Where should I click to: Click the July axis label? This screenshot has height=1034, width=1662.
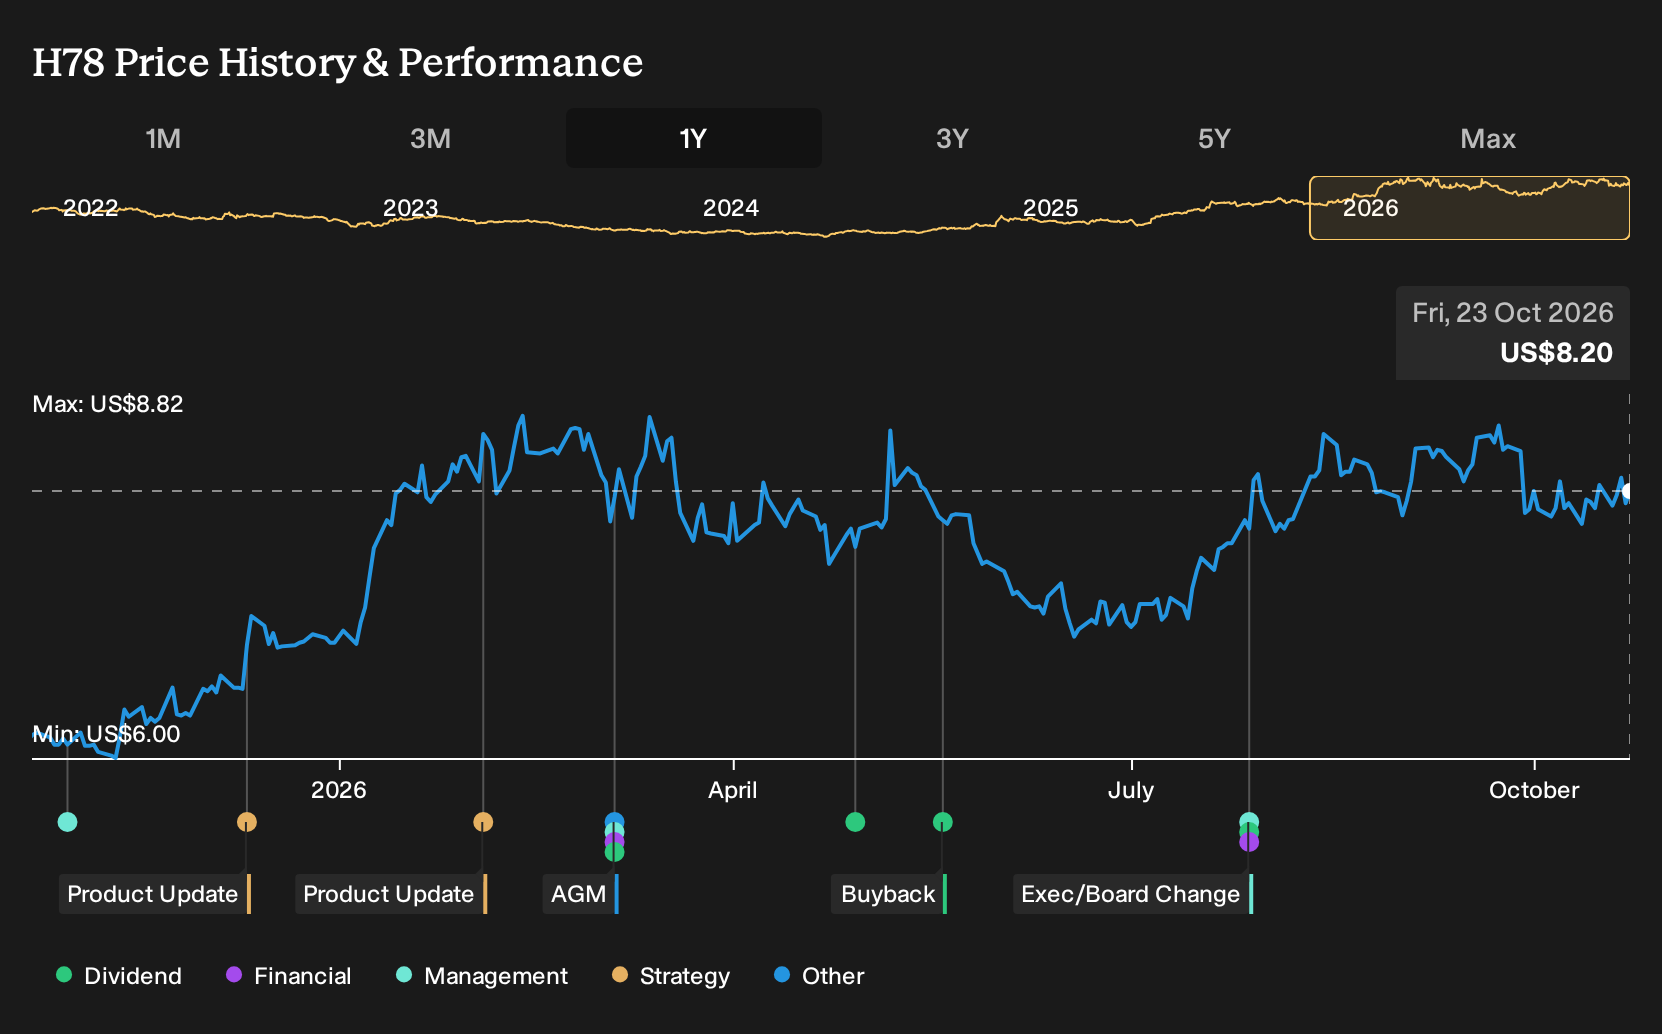(x=1131, y=790)
